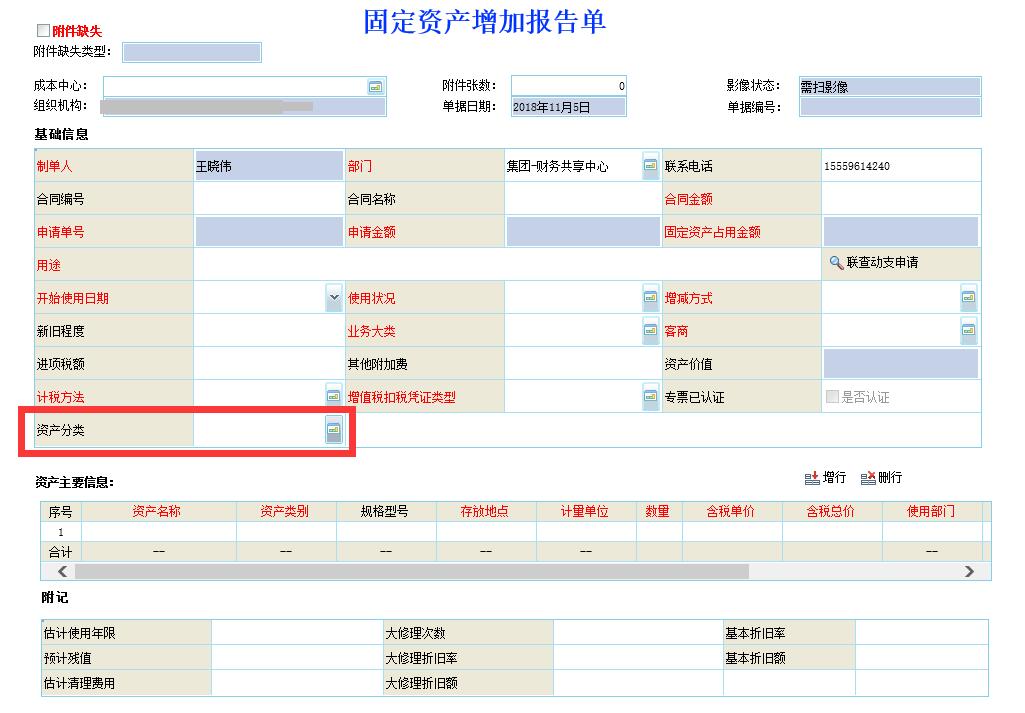The width and height of the screenshot is (1025, 713).
Task: Click 删行 to delete a row
Action: pyautogui.click(x=881, y=478)
